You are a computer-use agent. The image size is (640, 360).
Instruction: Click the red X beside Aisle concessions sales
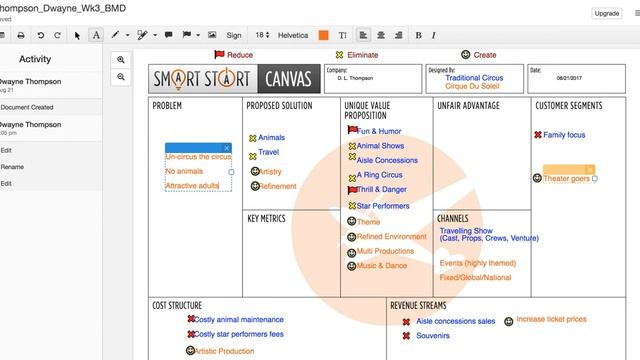pyautogui.click(x=406, y=322)
